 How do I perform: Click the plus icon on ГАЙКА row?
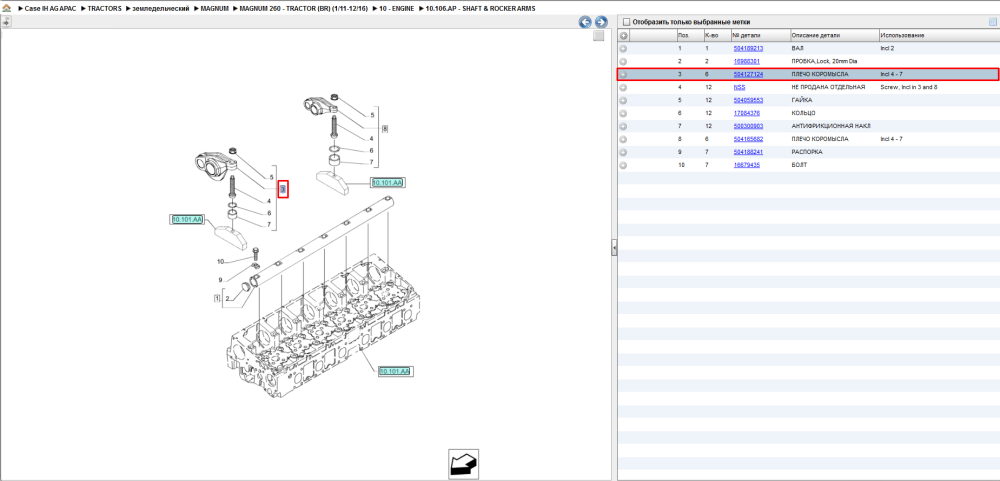click(x=623, y=100)
